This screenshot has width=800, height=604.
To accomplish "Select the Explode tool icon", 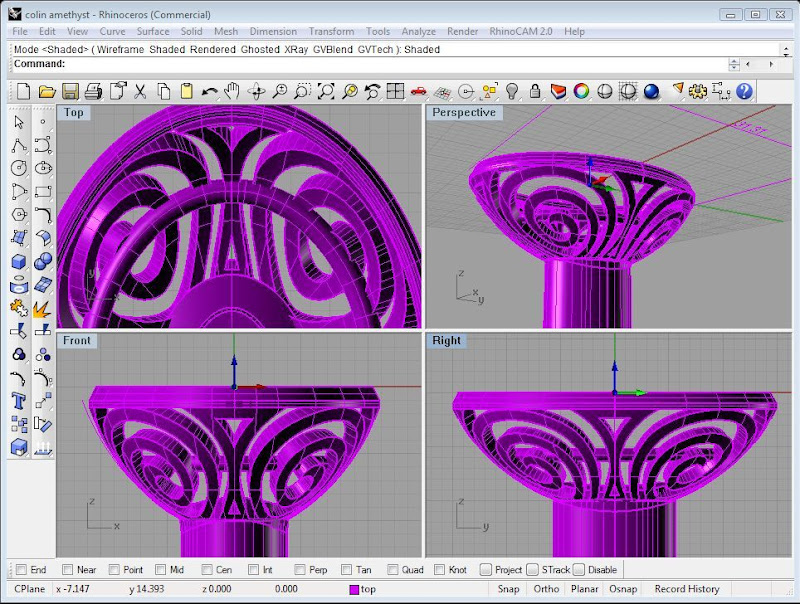I will 42,307.
